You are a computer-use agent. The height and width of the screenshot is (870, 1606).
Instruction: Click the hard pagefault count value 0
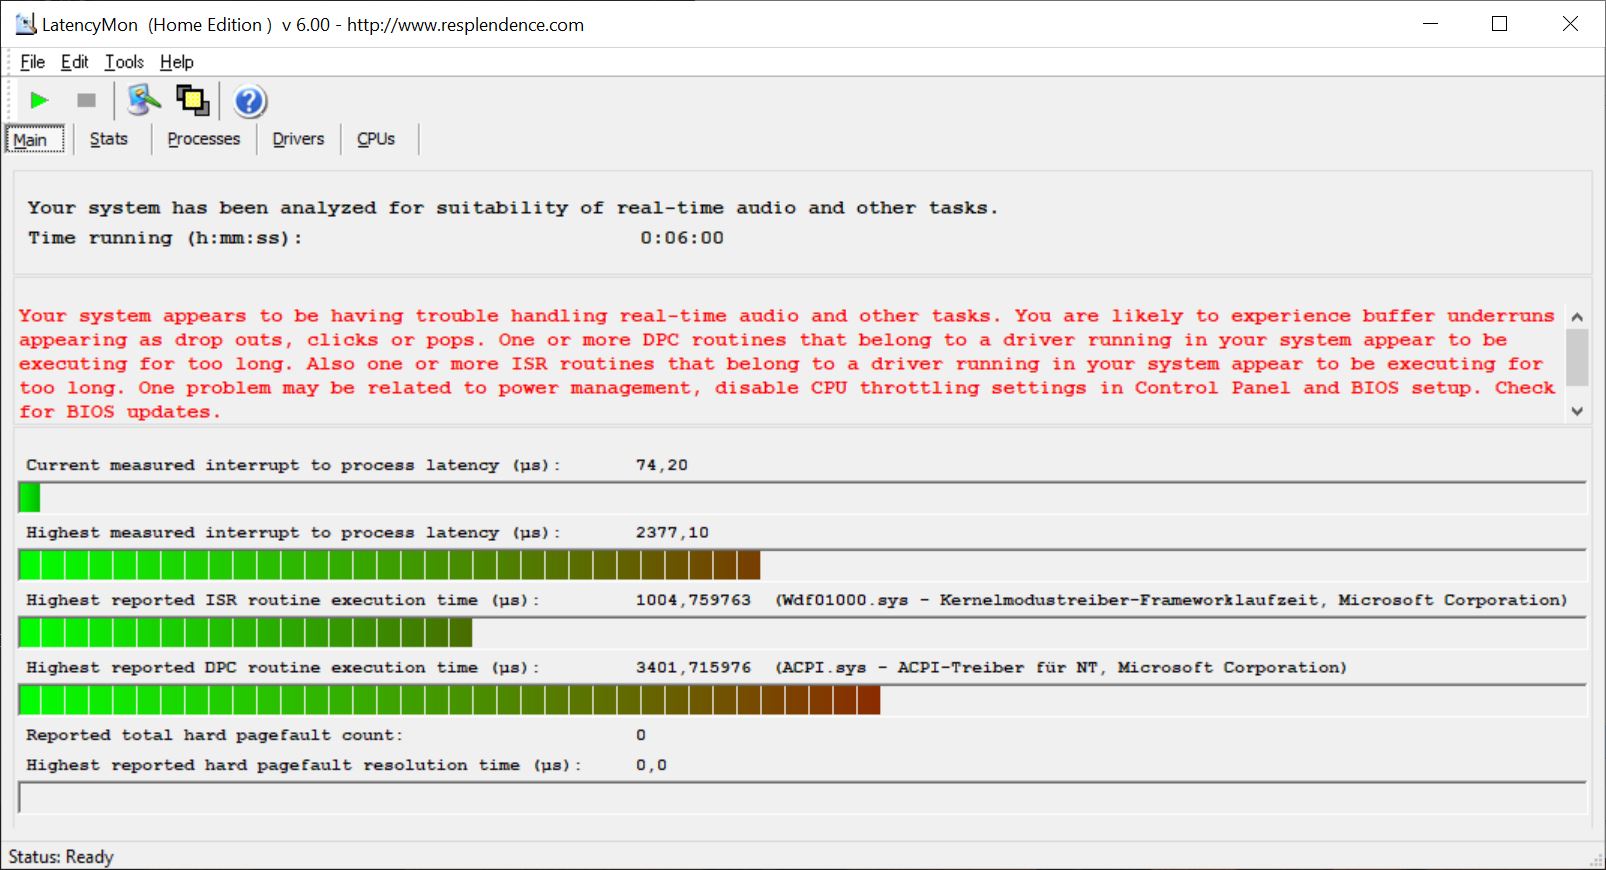tap(641, 735)
